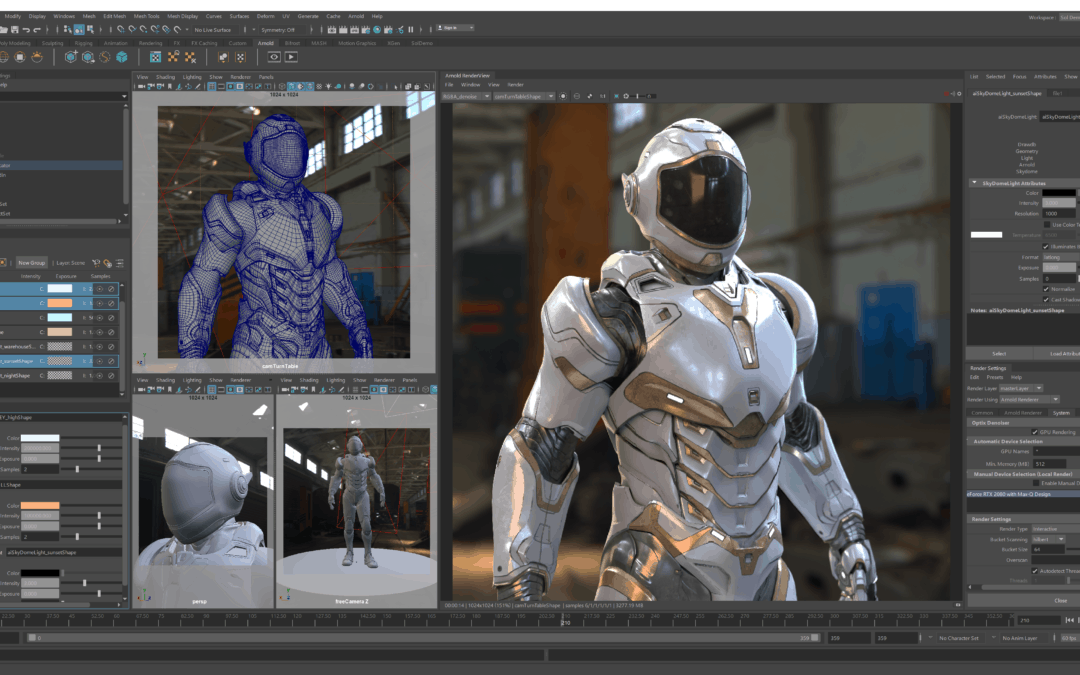The width and height of the screenshot is (1080, 675).
Task: Toggle Normalize checkbox in SkyDomeLight attributes
Action: click(x=1046, y=289)
